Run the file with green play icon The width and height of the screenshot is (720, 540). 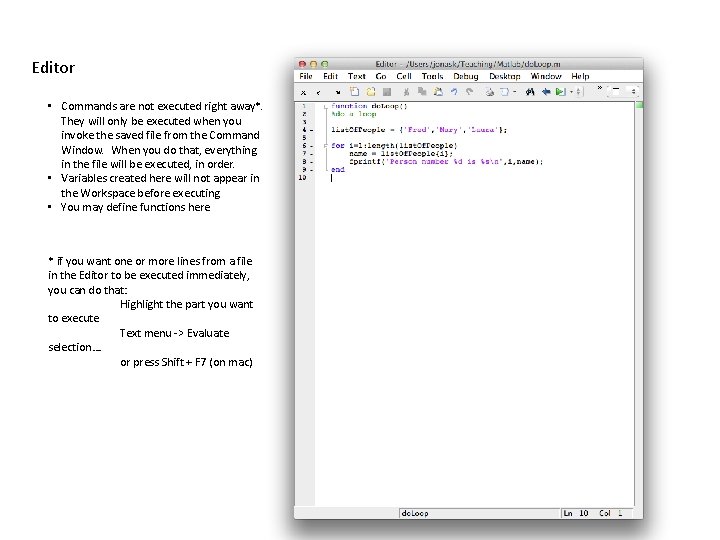click(x=560, y=92)
